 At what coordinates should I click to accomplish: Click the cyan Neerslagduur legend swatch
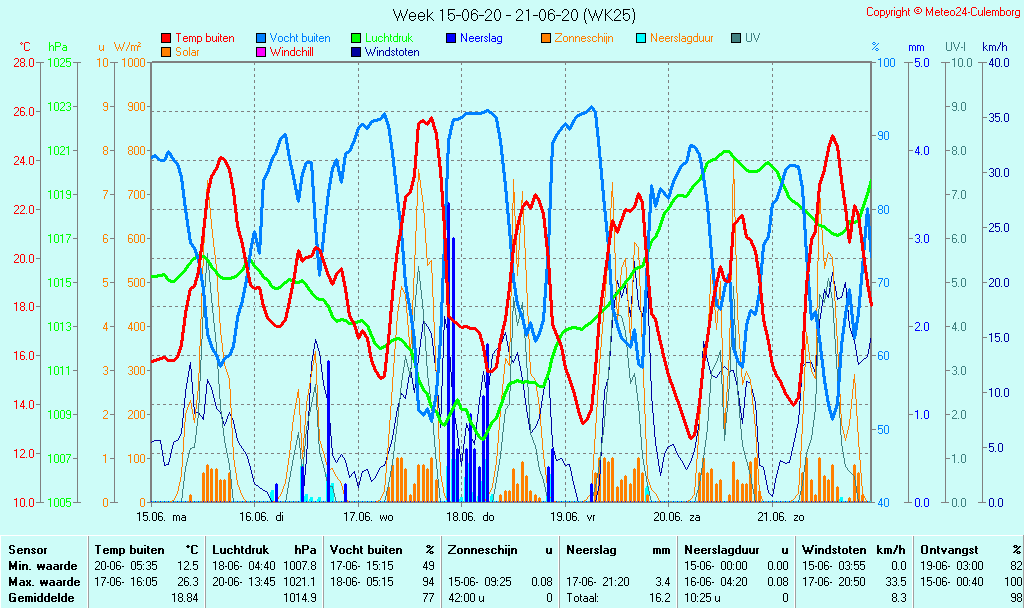[x=641, y=38]
